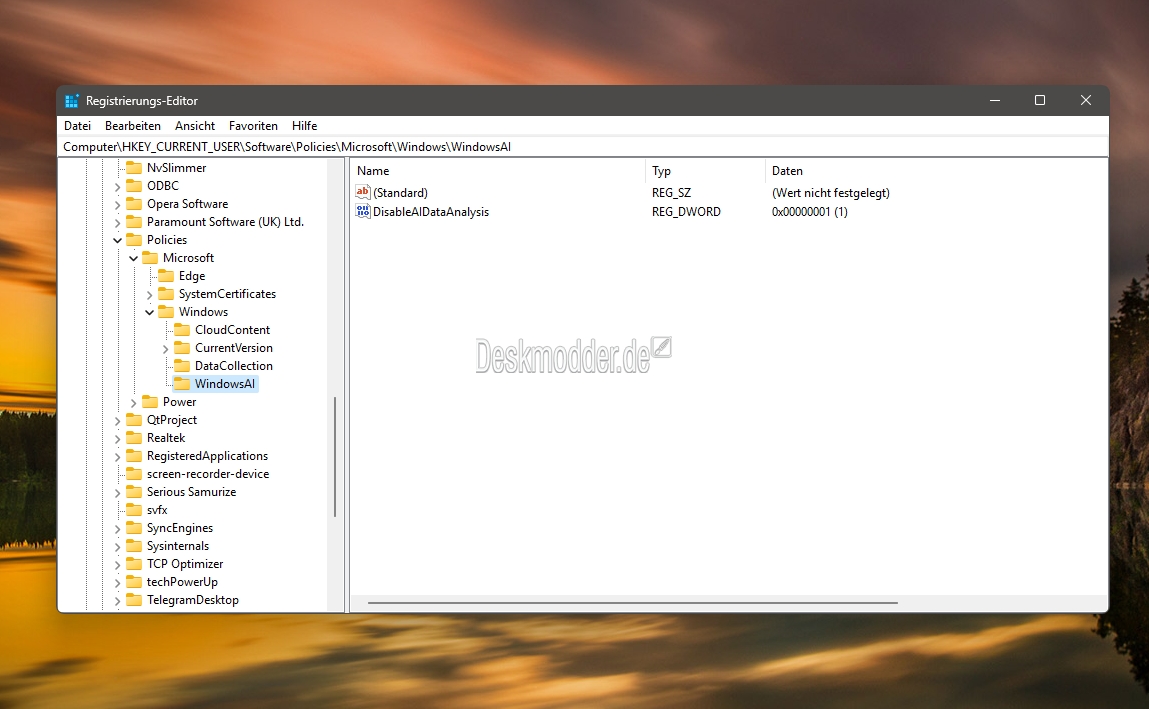Viewport: 1149px width, 709px height.
Task: Click the QtProject folder icon
Action: 134,420
